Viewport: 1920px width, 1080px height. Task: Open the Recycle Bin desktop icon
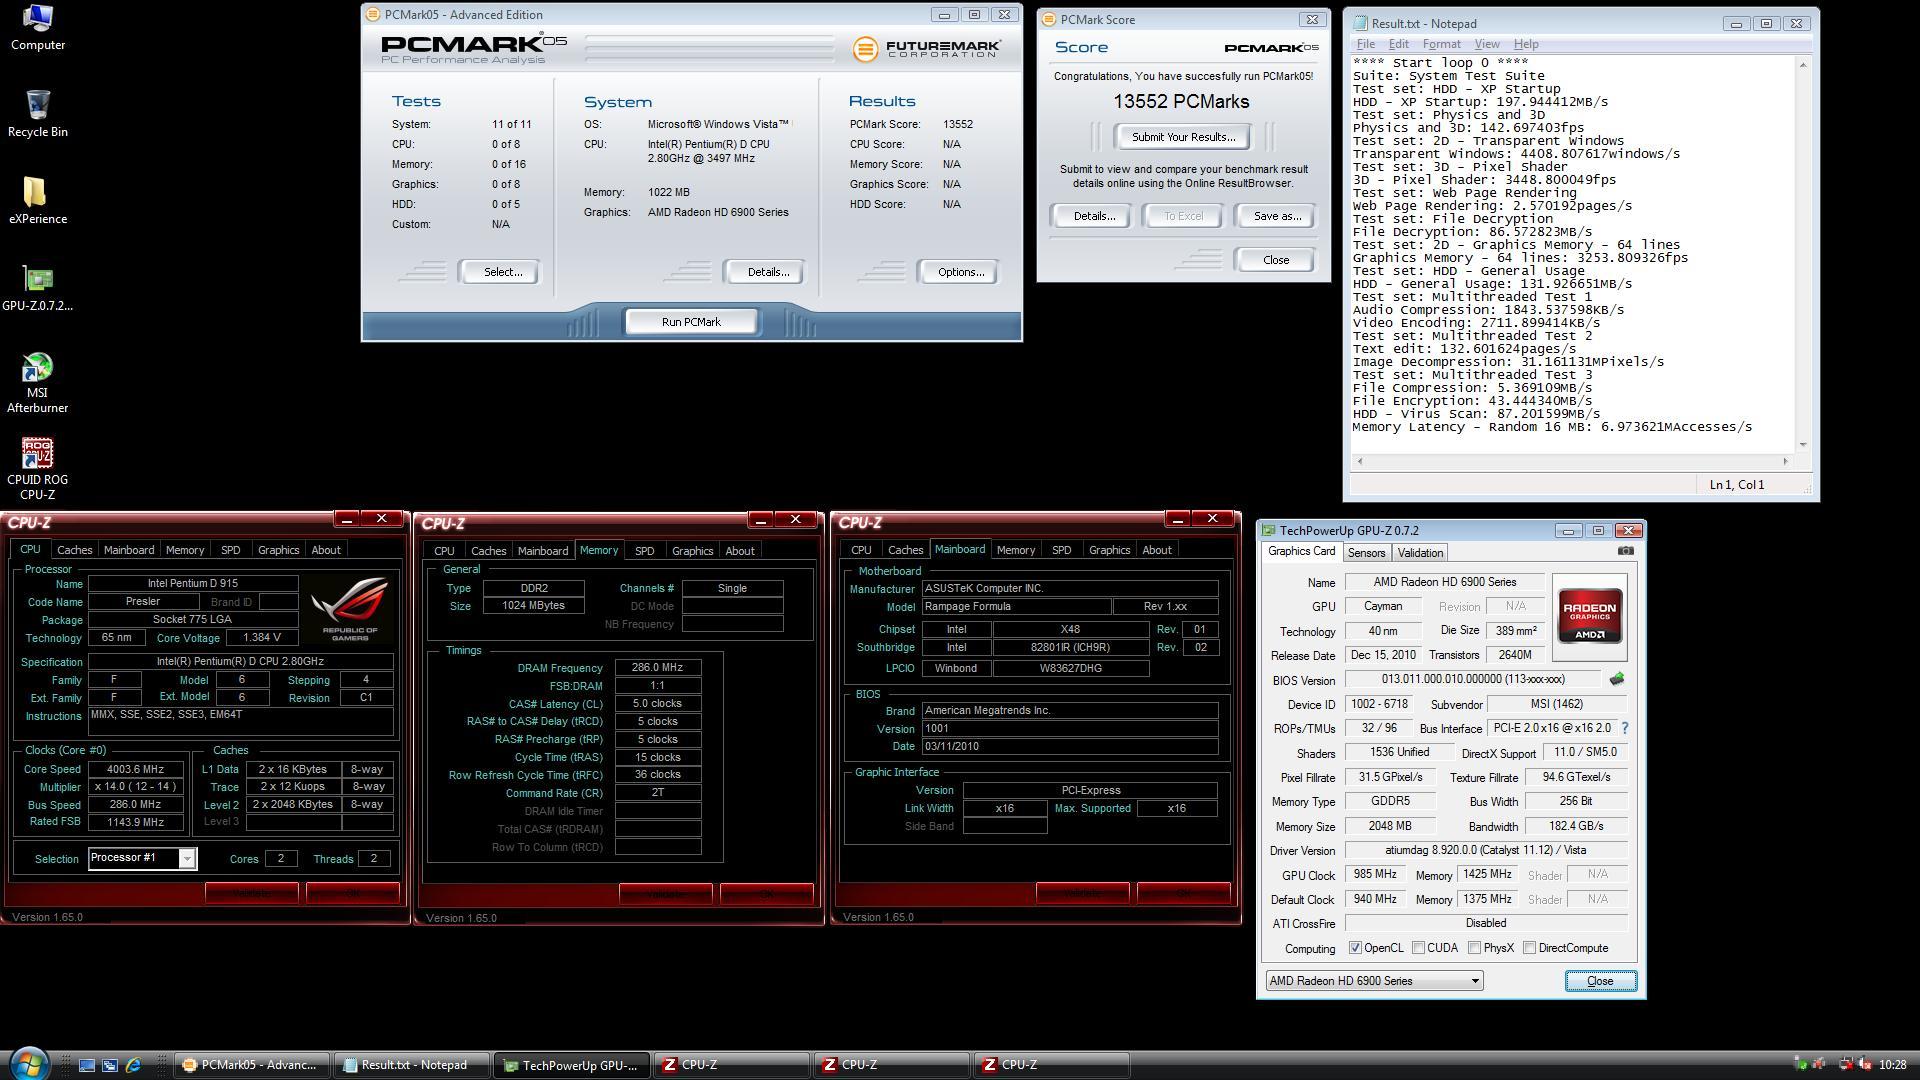point(37,113)
